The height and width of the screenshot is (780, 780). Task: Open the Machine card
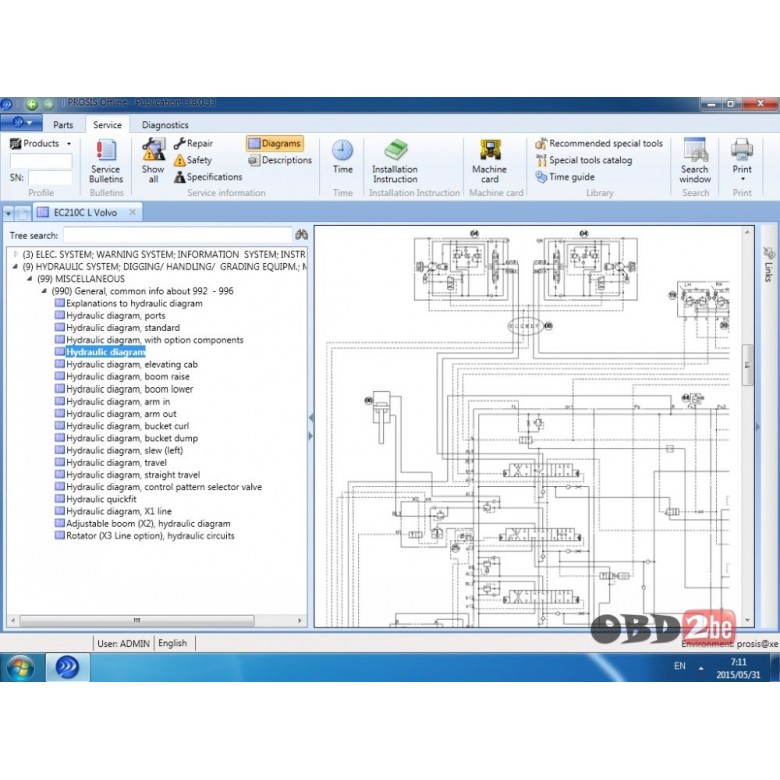click(489, 161)
